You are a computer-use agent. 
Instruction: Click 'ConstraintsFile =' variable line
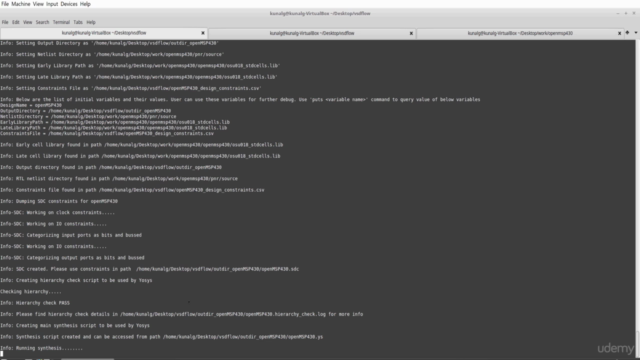click(x=107, y=133)
